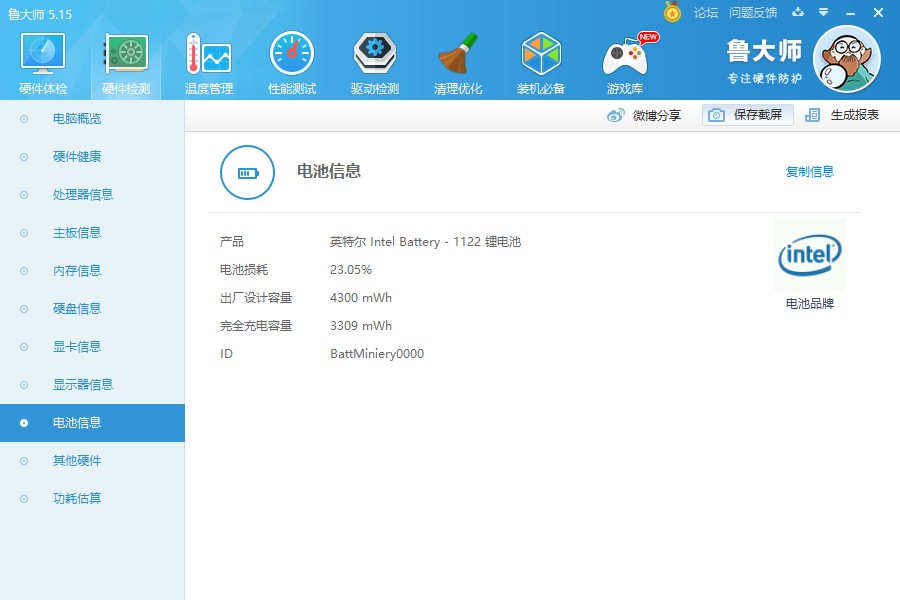
Task: Click the white bullet beside 电池信息
Action: [x=24, y=423]
